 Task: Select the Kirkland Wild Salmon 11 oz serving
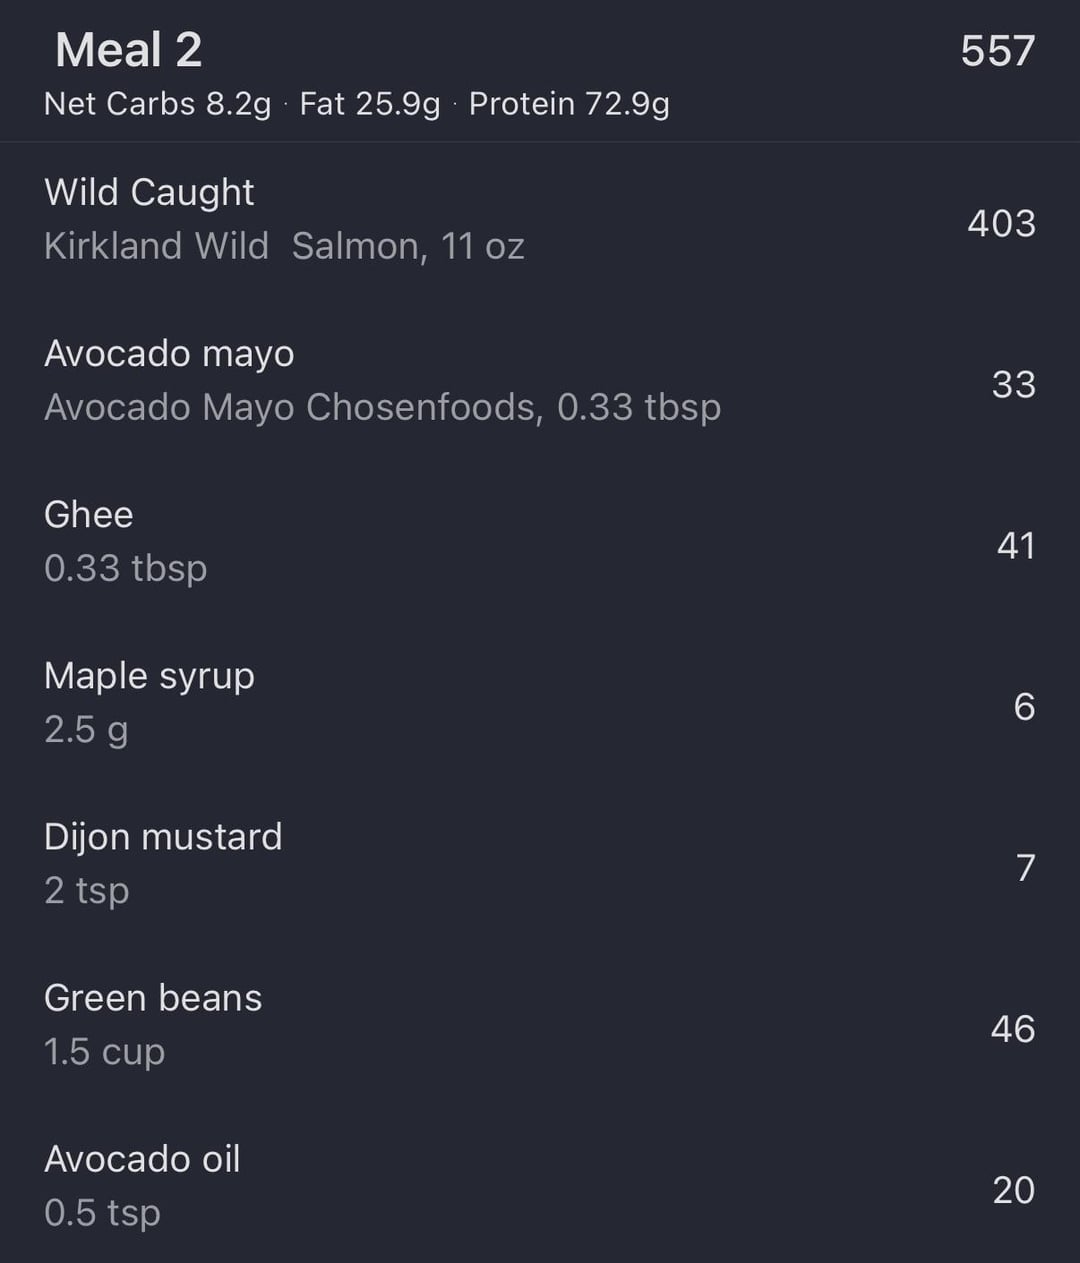point(284,246)
